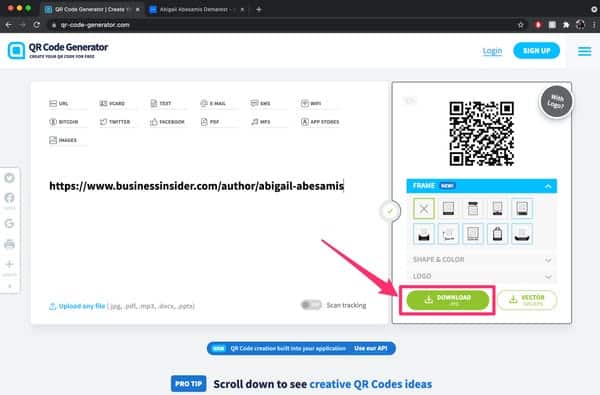Select the no-frame X option
600x395 pixels.
(x=424, y=209)
